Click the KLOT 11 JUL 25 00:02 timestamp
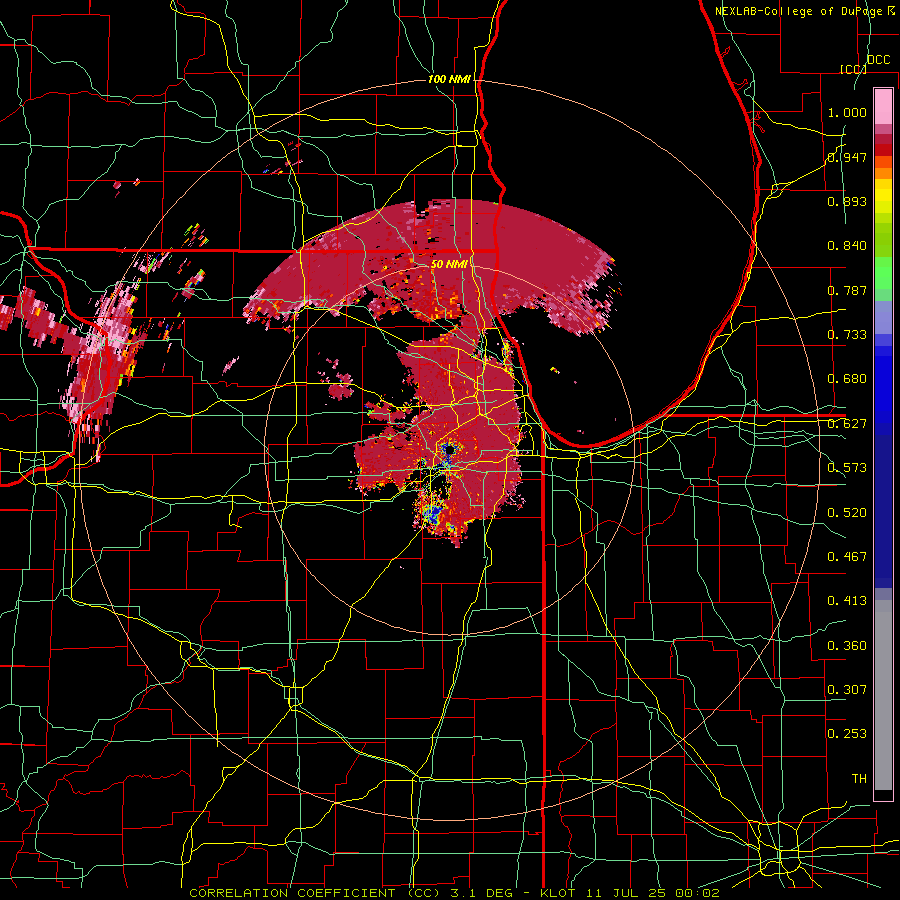This screenshot has width=900, height=900. (x=630, y=893)
